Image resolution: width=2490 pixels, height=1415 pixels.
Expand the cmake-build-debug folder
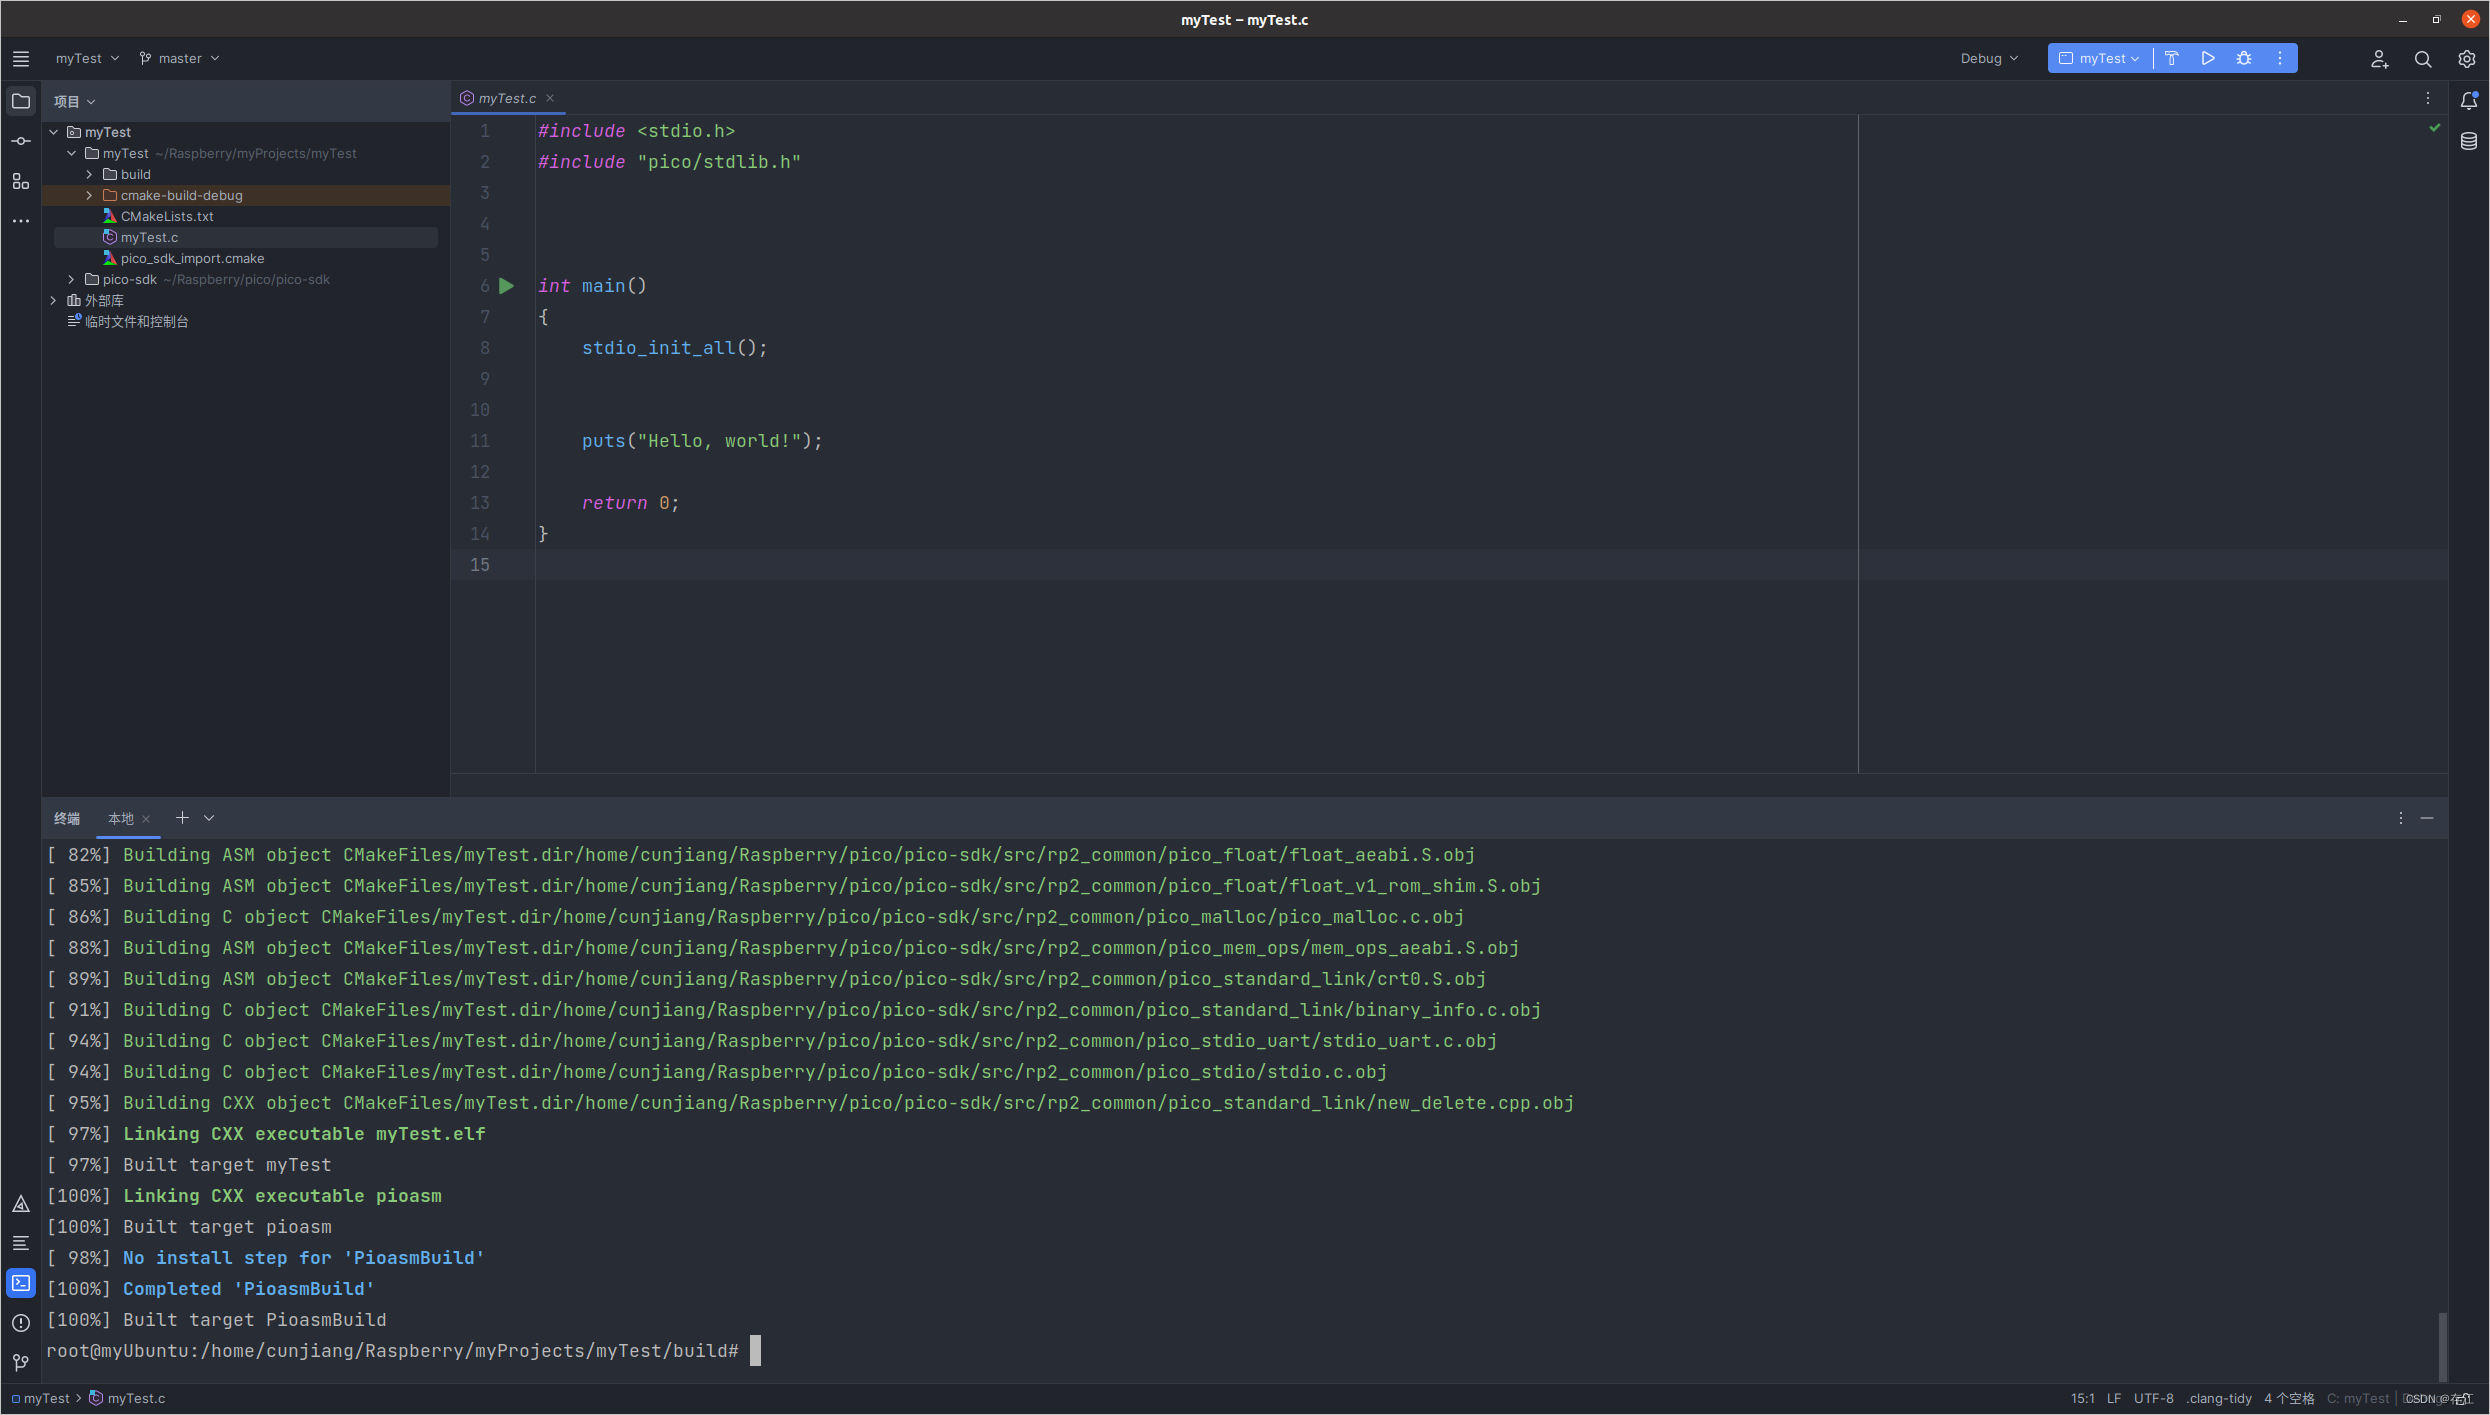89,195
